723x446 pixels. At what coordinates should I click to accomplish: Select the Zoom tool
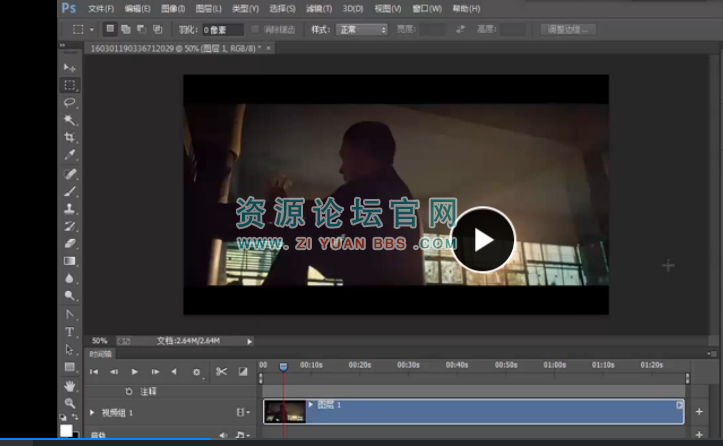click(x=70, y=403)
